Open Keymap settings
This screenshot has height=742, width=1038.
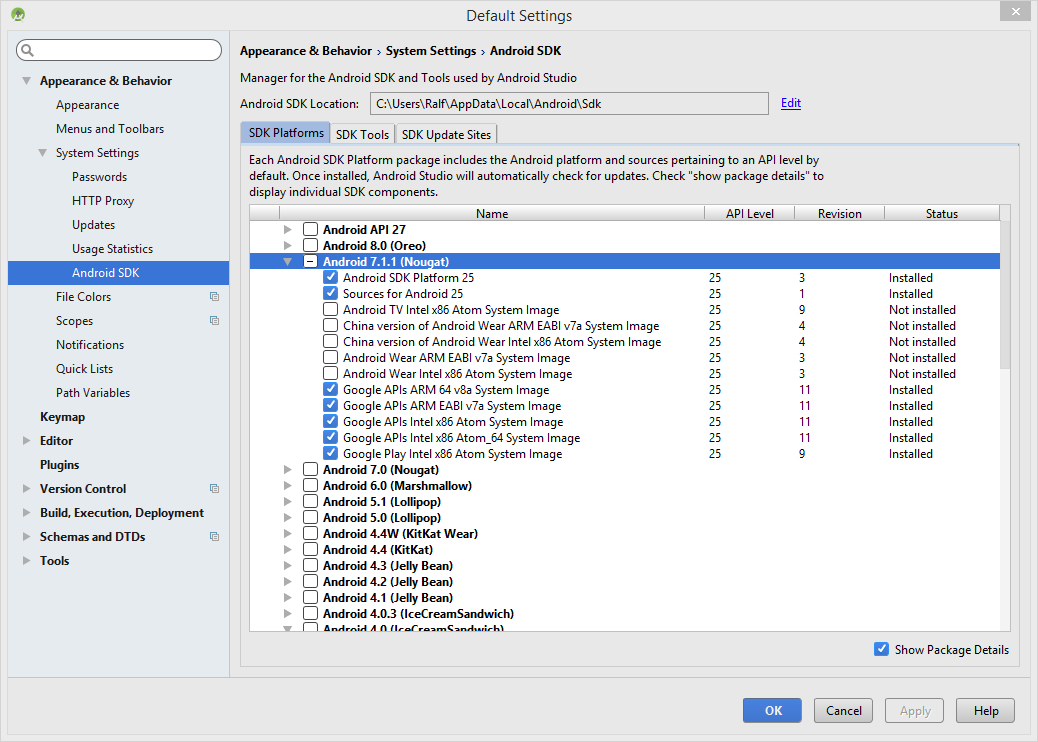click(x=62, y=417)
